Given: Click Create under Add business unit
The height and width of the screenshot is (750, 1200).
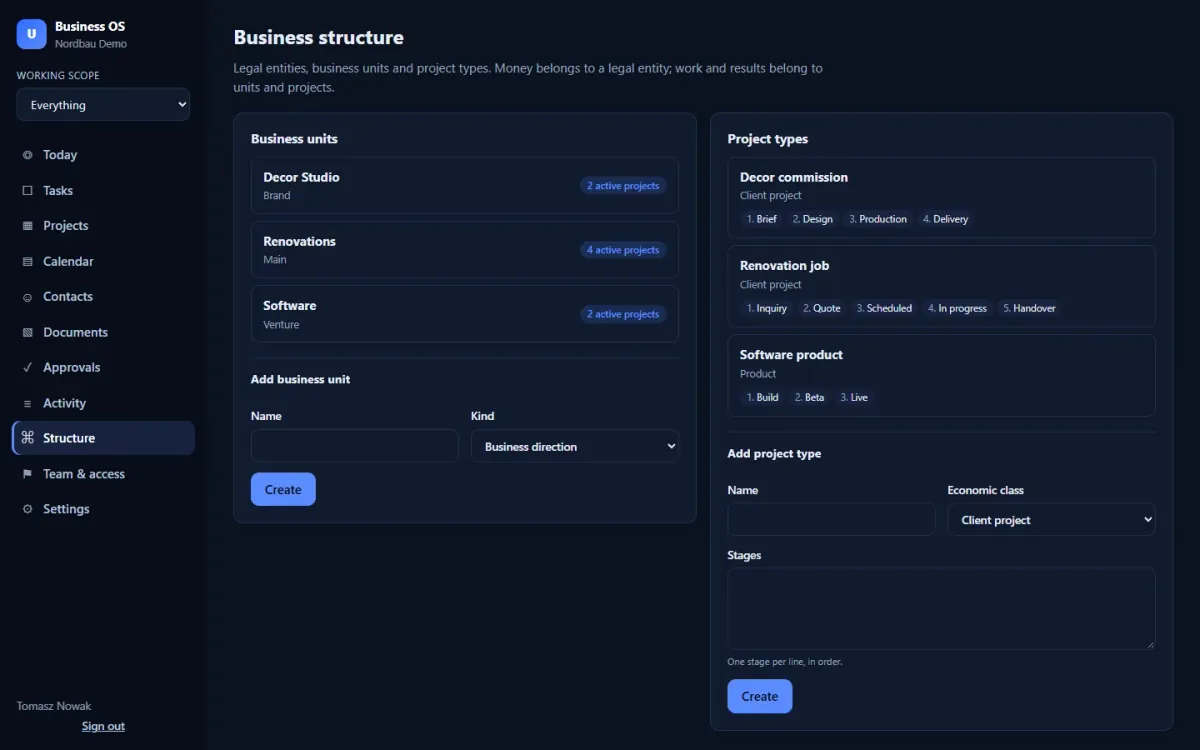Looking at the screenshot, I should pyautogui.click(x=283, y=489).
